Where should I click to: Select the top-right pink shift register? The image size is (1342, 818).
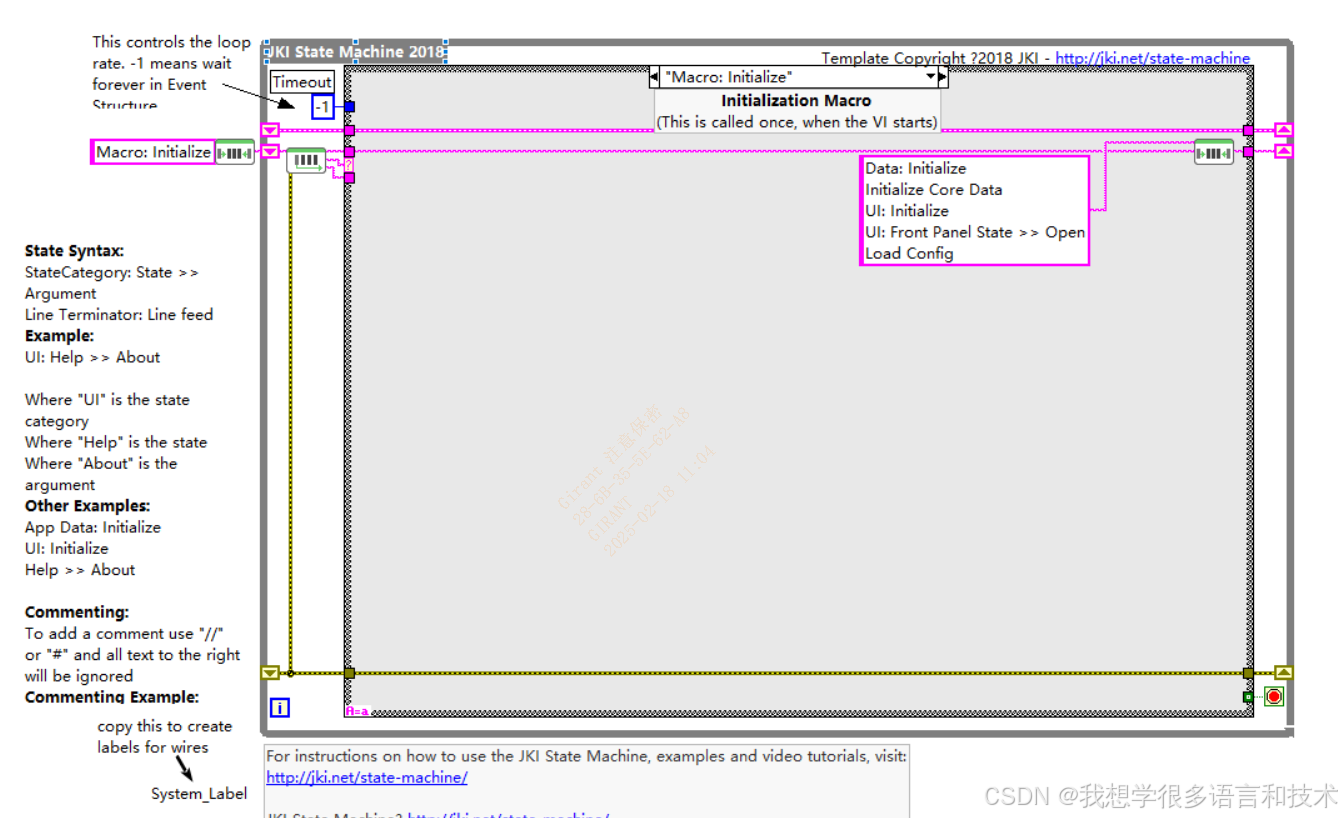point(1284,130)
